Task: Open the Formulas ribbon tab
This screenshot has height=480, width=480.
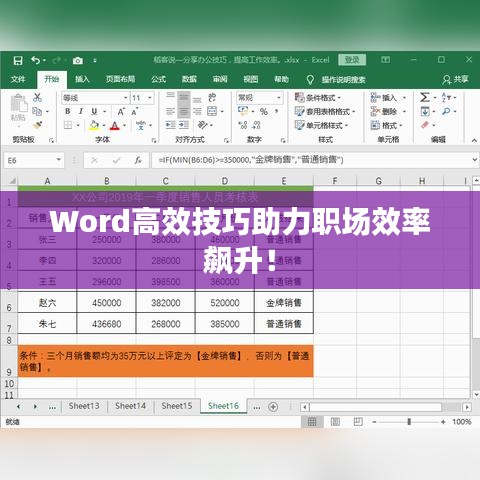Action: (158, 79)
